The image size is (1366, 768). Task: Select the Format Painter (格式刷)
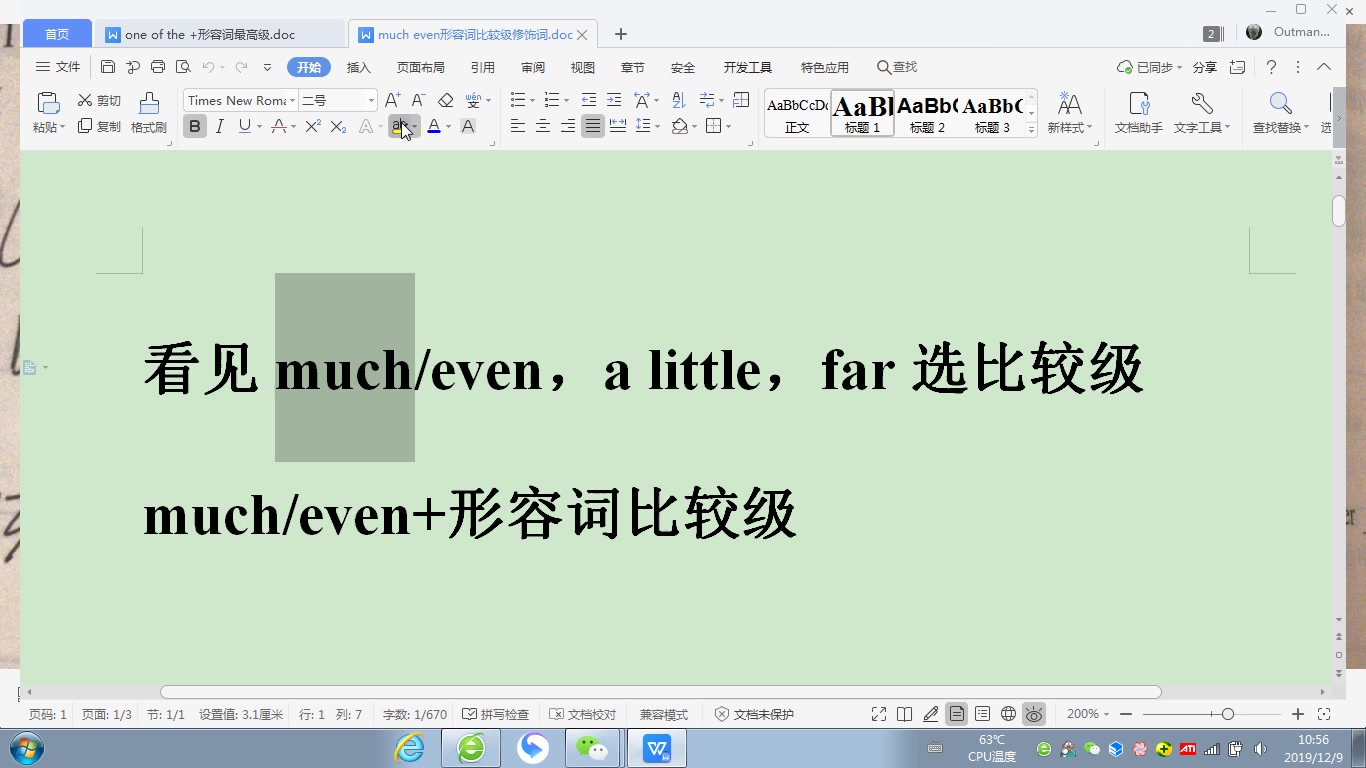point(149,113)
